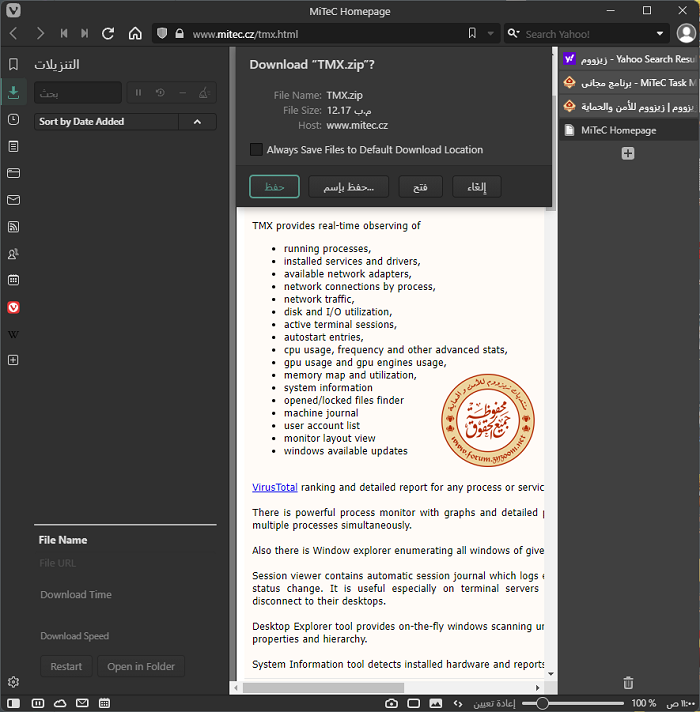Open the Feeds panel
Viewport: 700px width, 712px height.
[x=14, y=227]
